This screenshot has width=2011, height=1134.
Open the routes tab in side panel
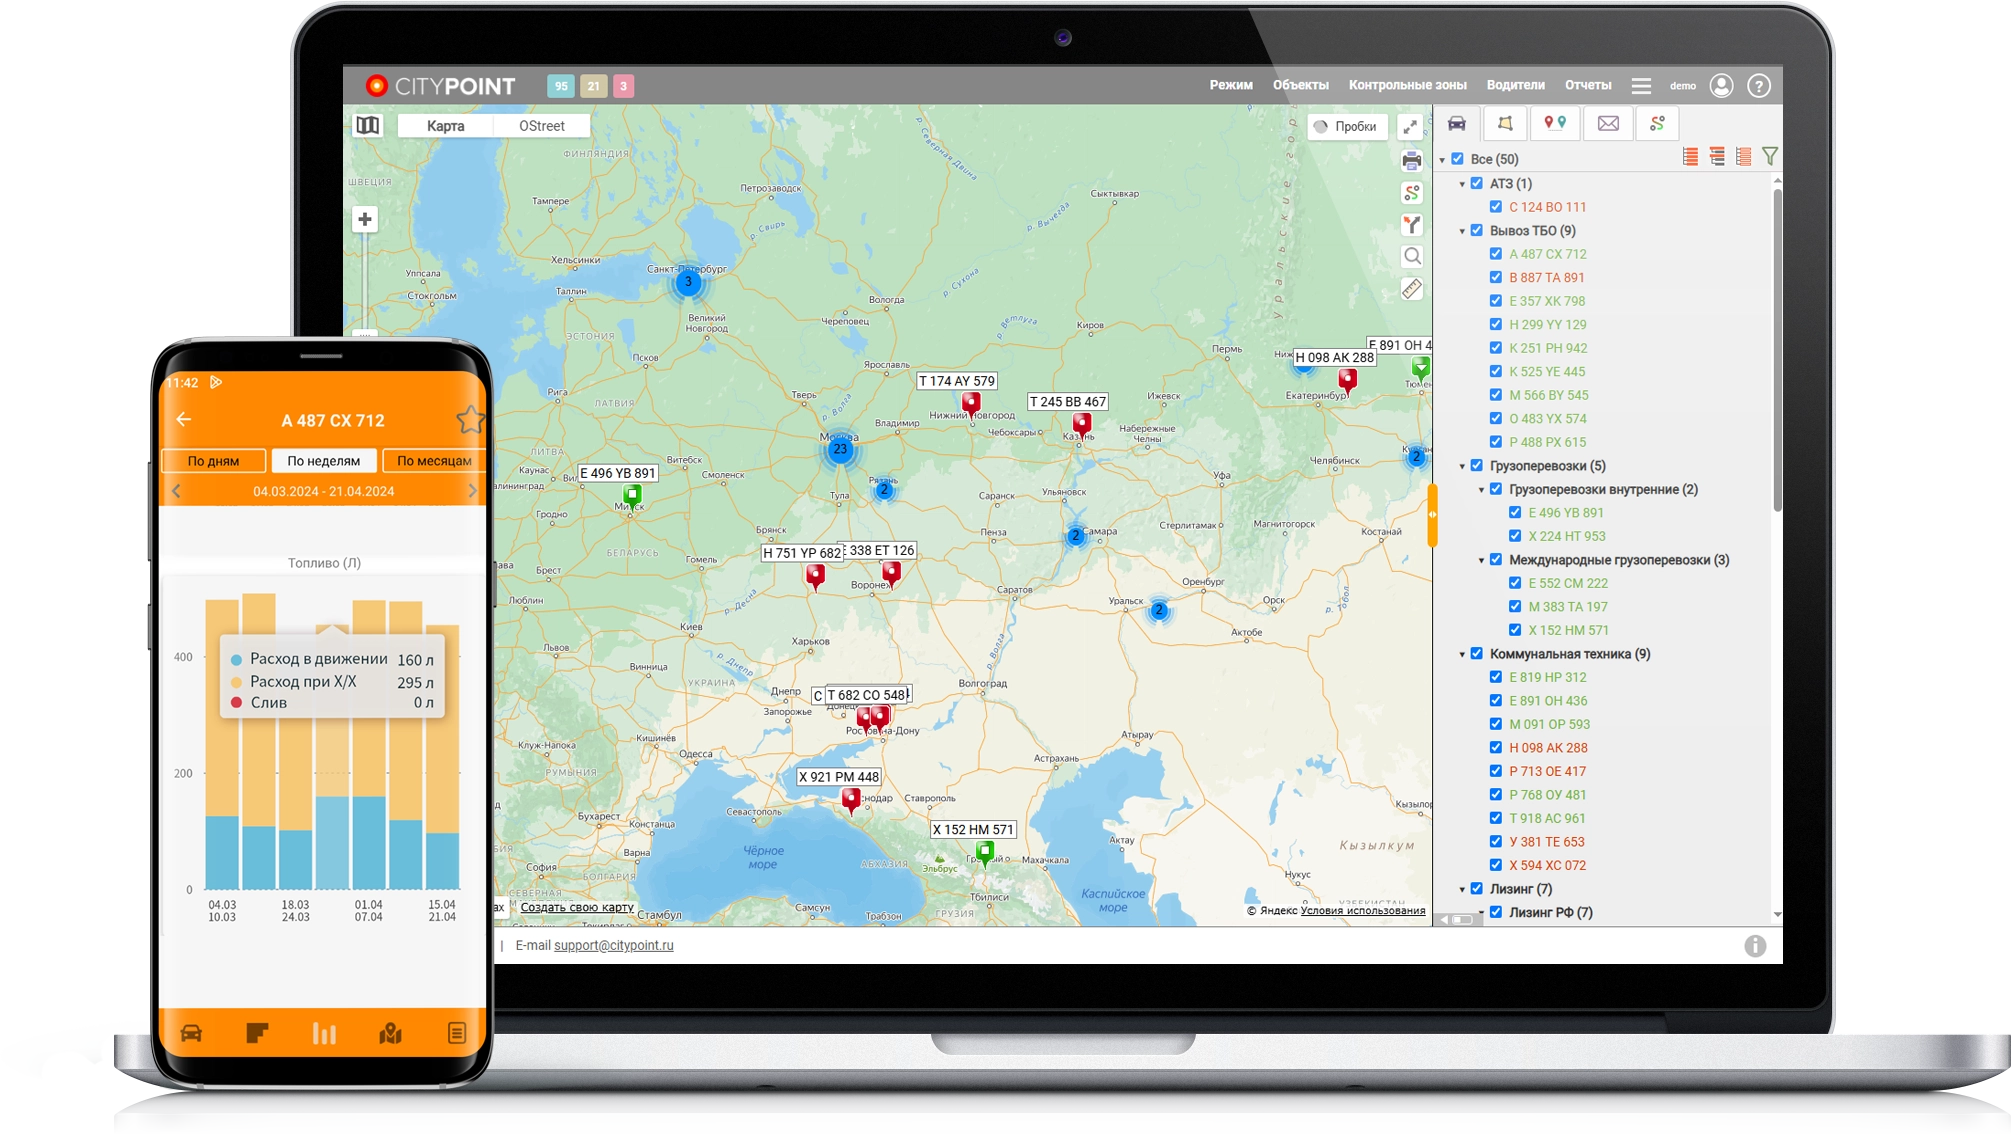[x=1657, y=124]
